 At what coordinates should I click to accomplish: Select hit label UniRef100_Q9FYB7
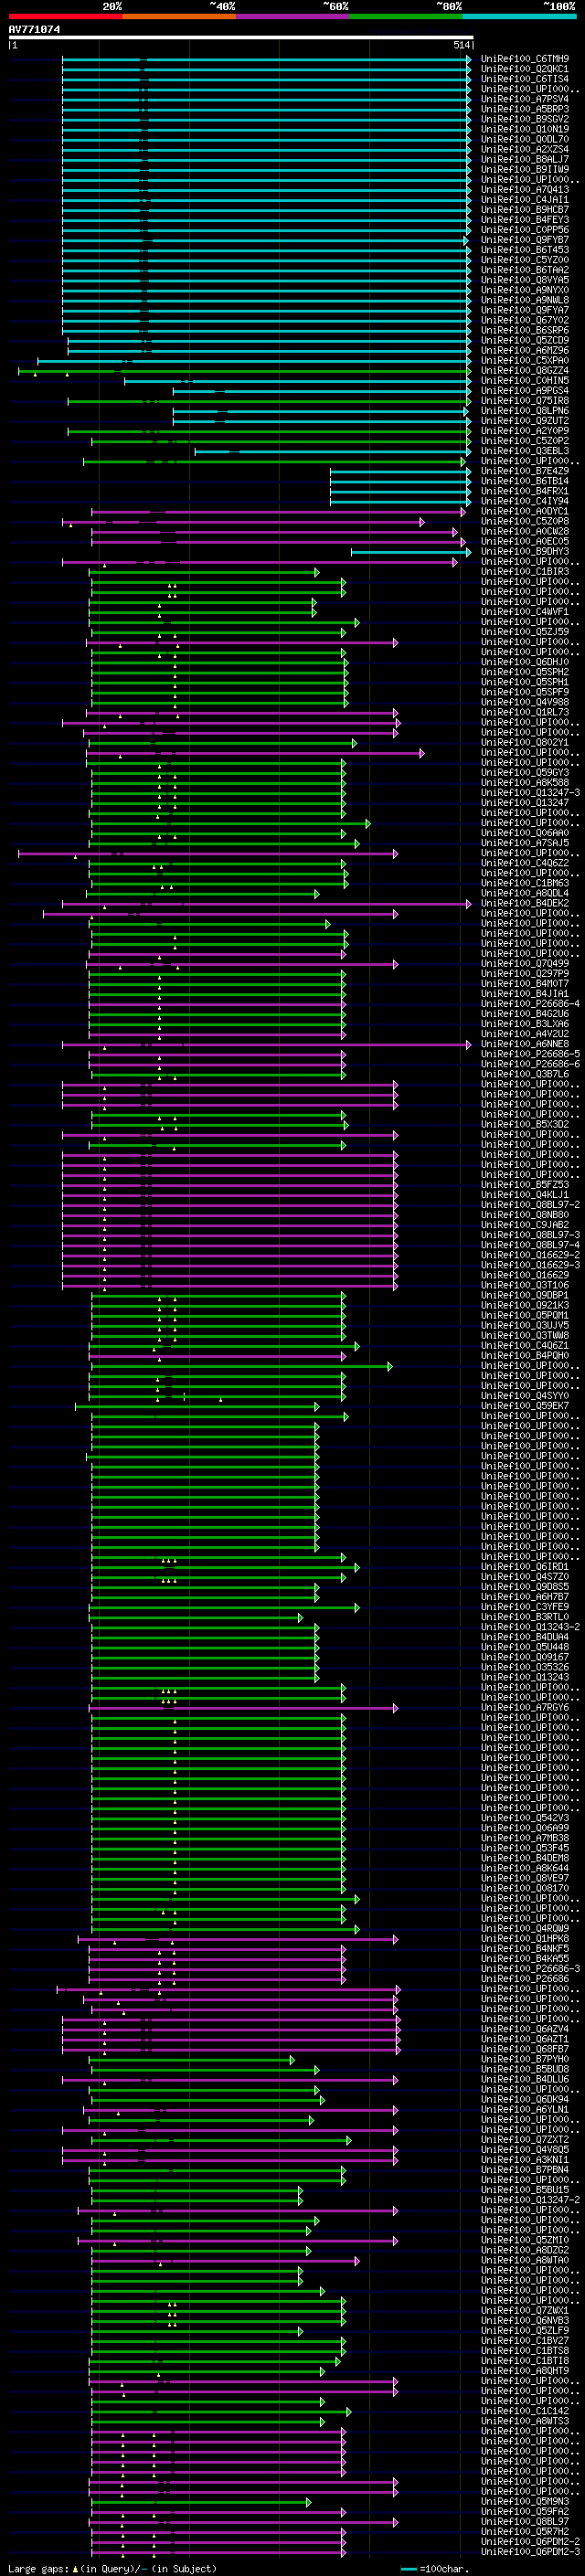525,240
